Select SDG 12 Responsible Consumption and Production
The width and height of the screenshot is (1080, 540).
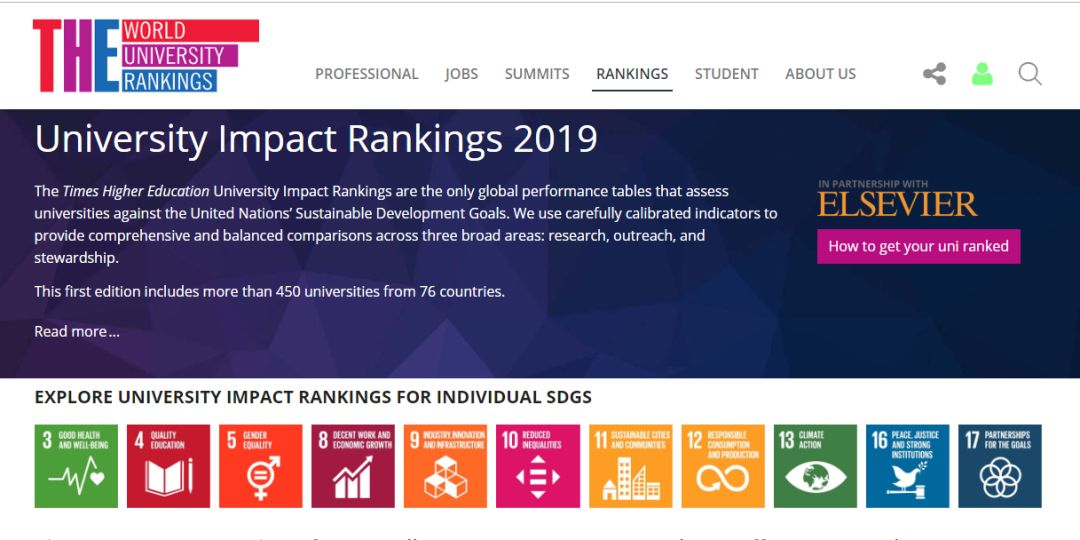[723, 466]
